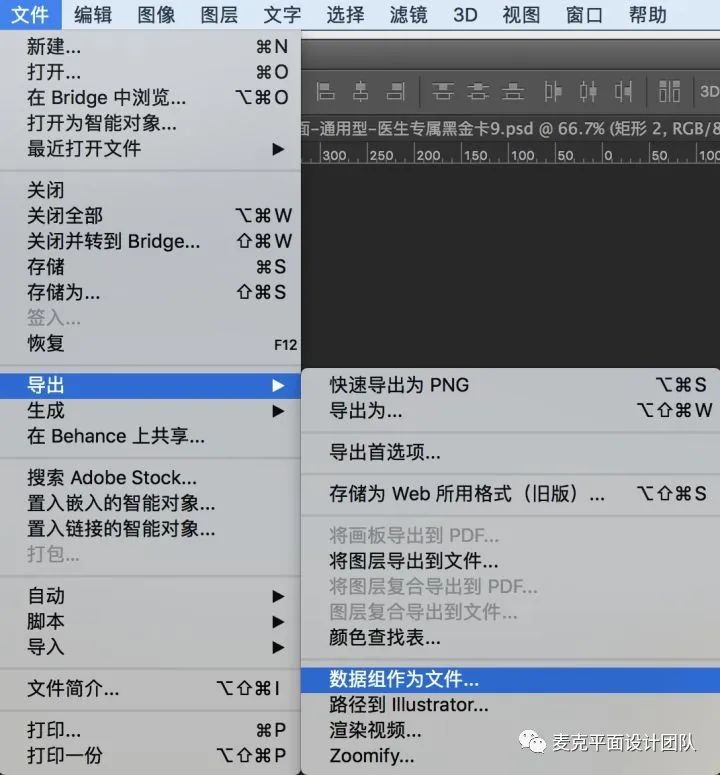The image size is (720, 775).
Task: Open the 选择 menu
Action: point(345,15)
